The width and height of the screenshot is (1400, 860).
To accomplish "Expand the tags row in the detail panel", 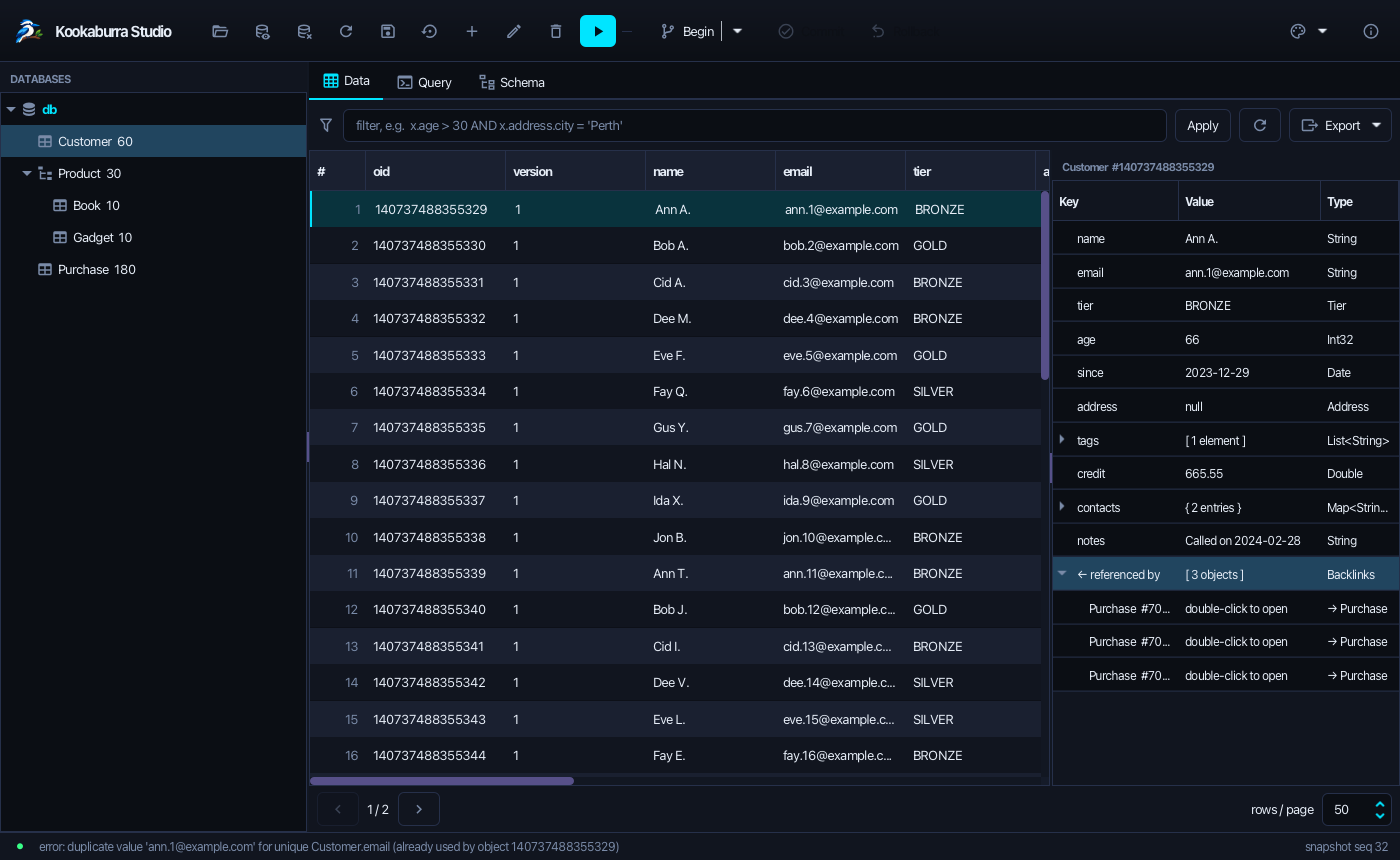I will [1062, 439].
